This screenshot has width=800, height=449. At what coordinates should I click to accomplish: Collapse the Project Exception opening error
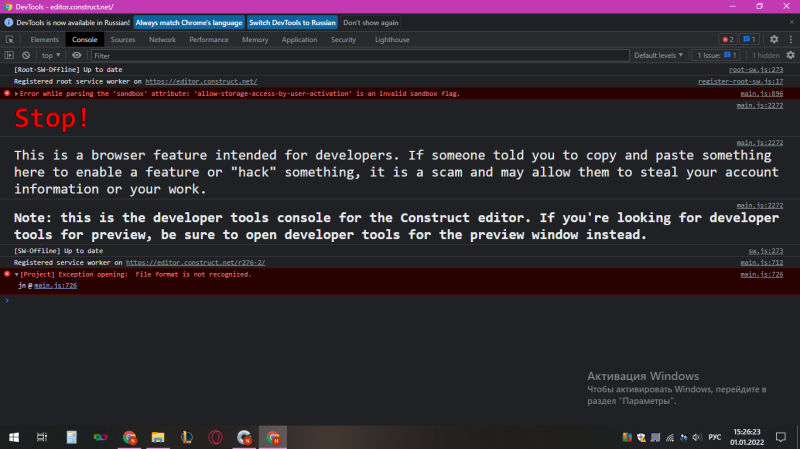[16, 275]
